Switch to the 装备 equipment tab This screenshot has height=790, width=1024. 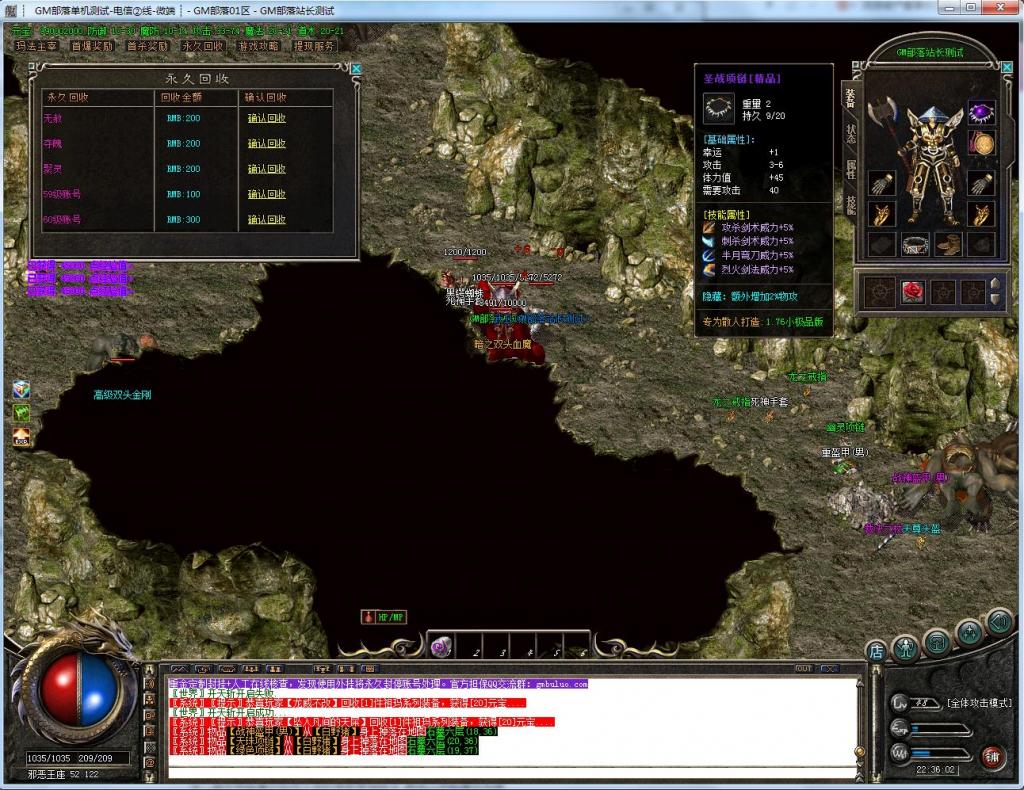(850, 98)
